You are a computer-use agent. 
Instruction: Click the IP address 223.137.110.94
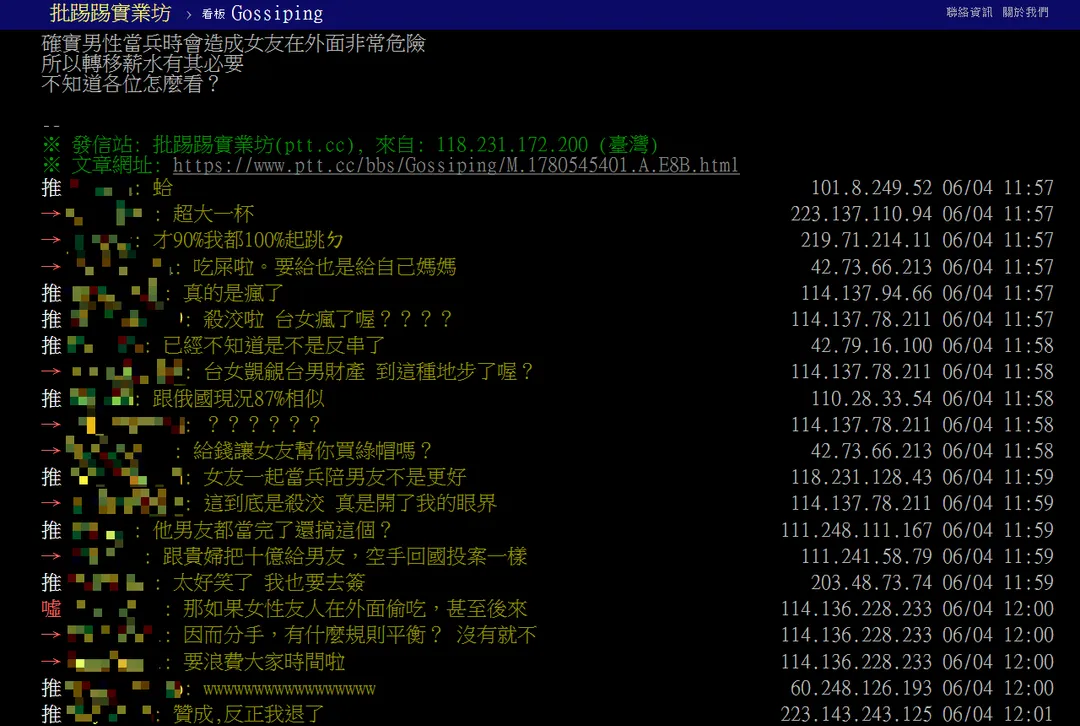click(862, 214)
